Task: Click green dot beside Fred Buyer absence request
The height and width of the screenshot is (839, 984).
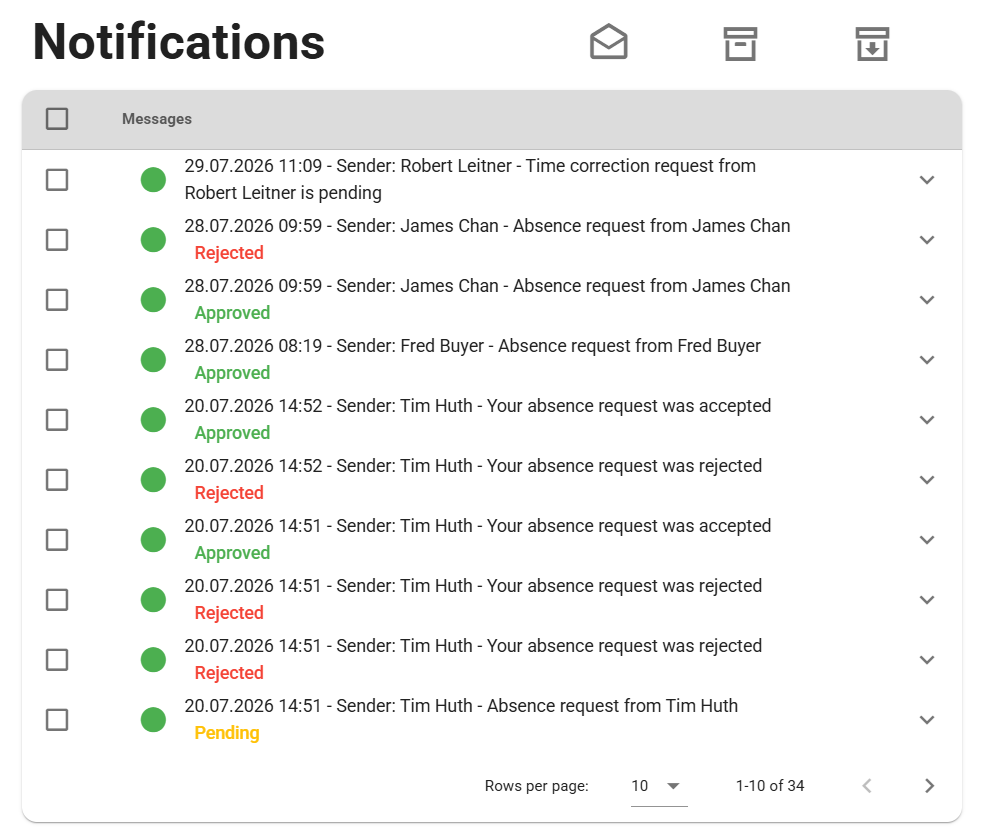Action: (153, 360)
